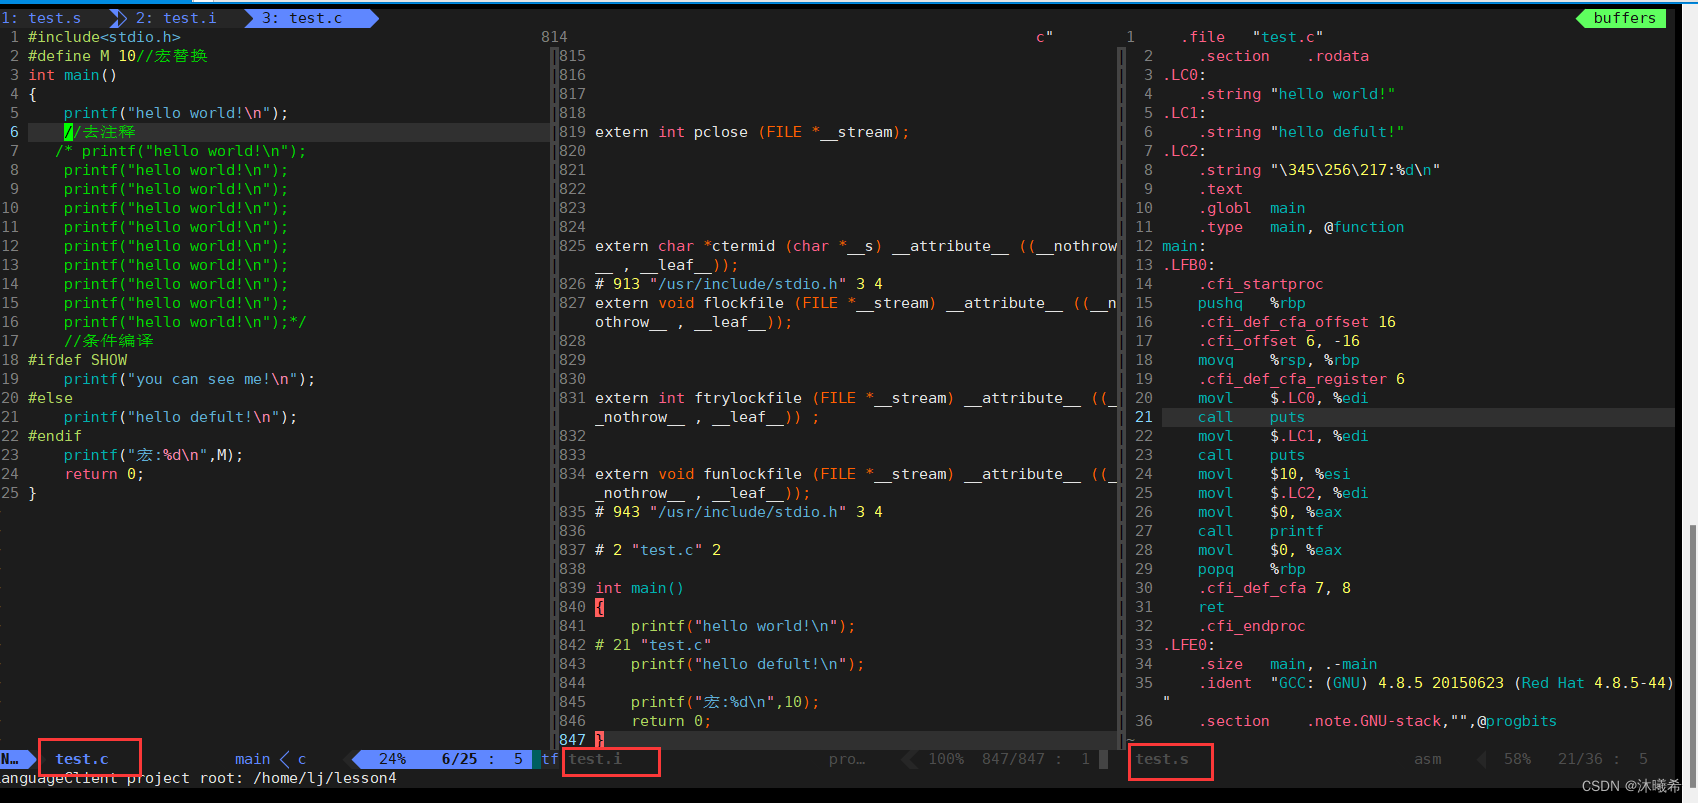
Task: Click the "100%" indicator in middle status line
Action: 946,759
